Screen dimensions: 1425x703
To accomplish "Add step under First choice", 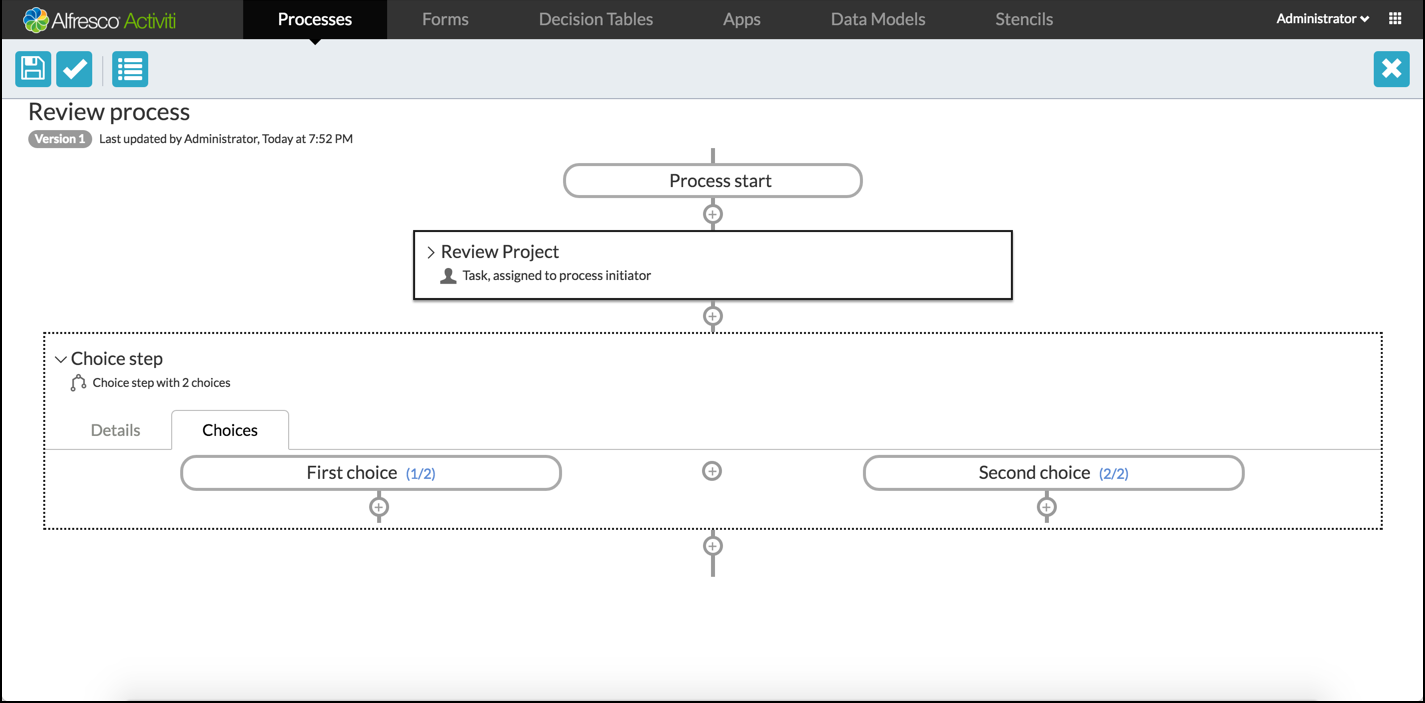I will pos(379,508).
